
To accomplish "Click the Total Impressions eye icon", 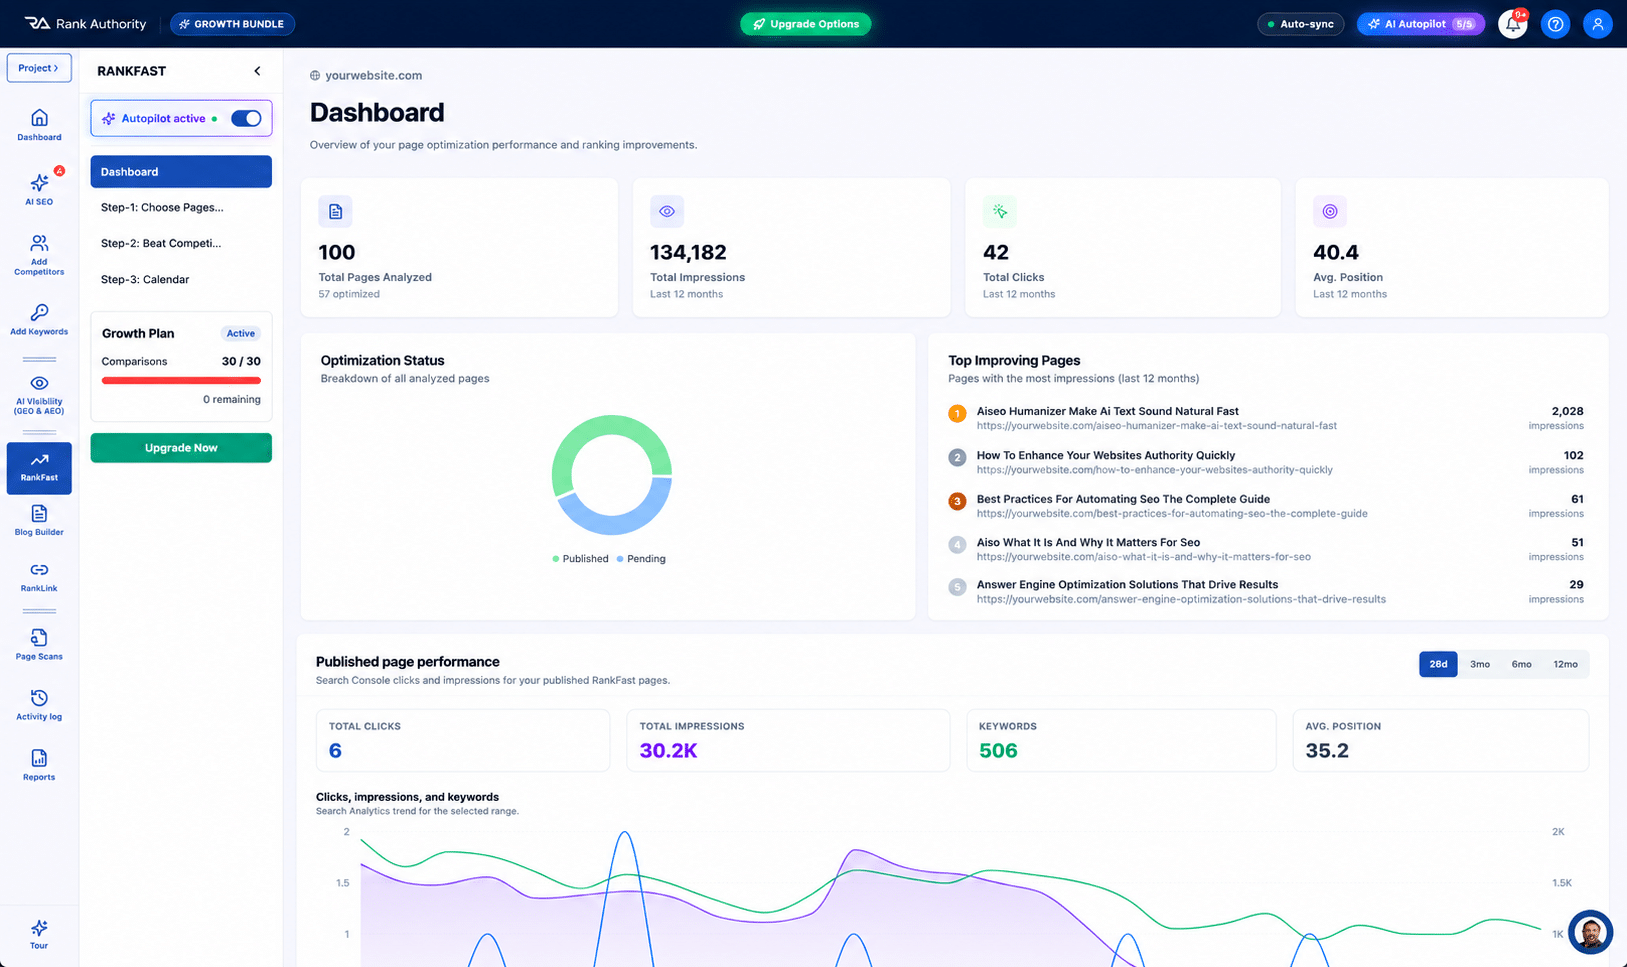I will 667,211.
